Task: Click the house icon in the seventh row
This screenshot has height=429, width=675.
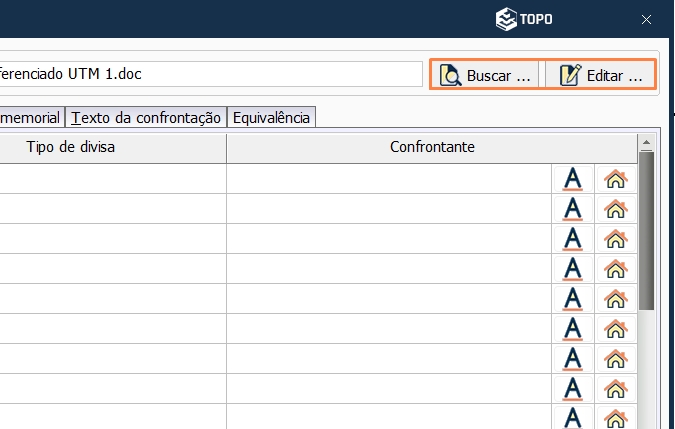Action: pyautogui.click(x=616, y=359)
